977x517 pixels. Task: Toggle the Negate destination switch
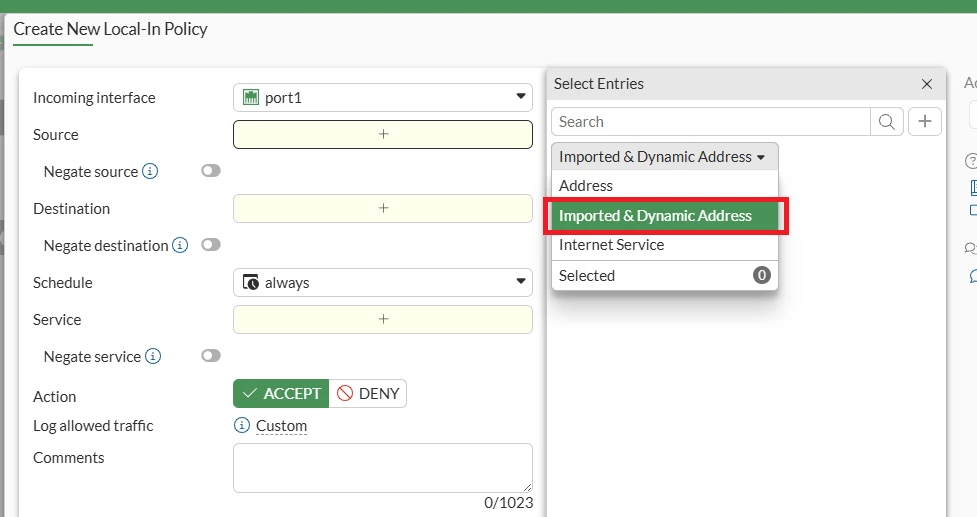[x=211, y=245]
